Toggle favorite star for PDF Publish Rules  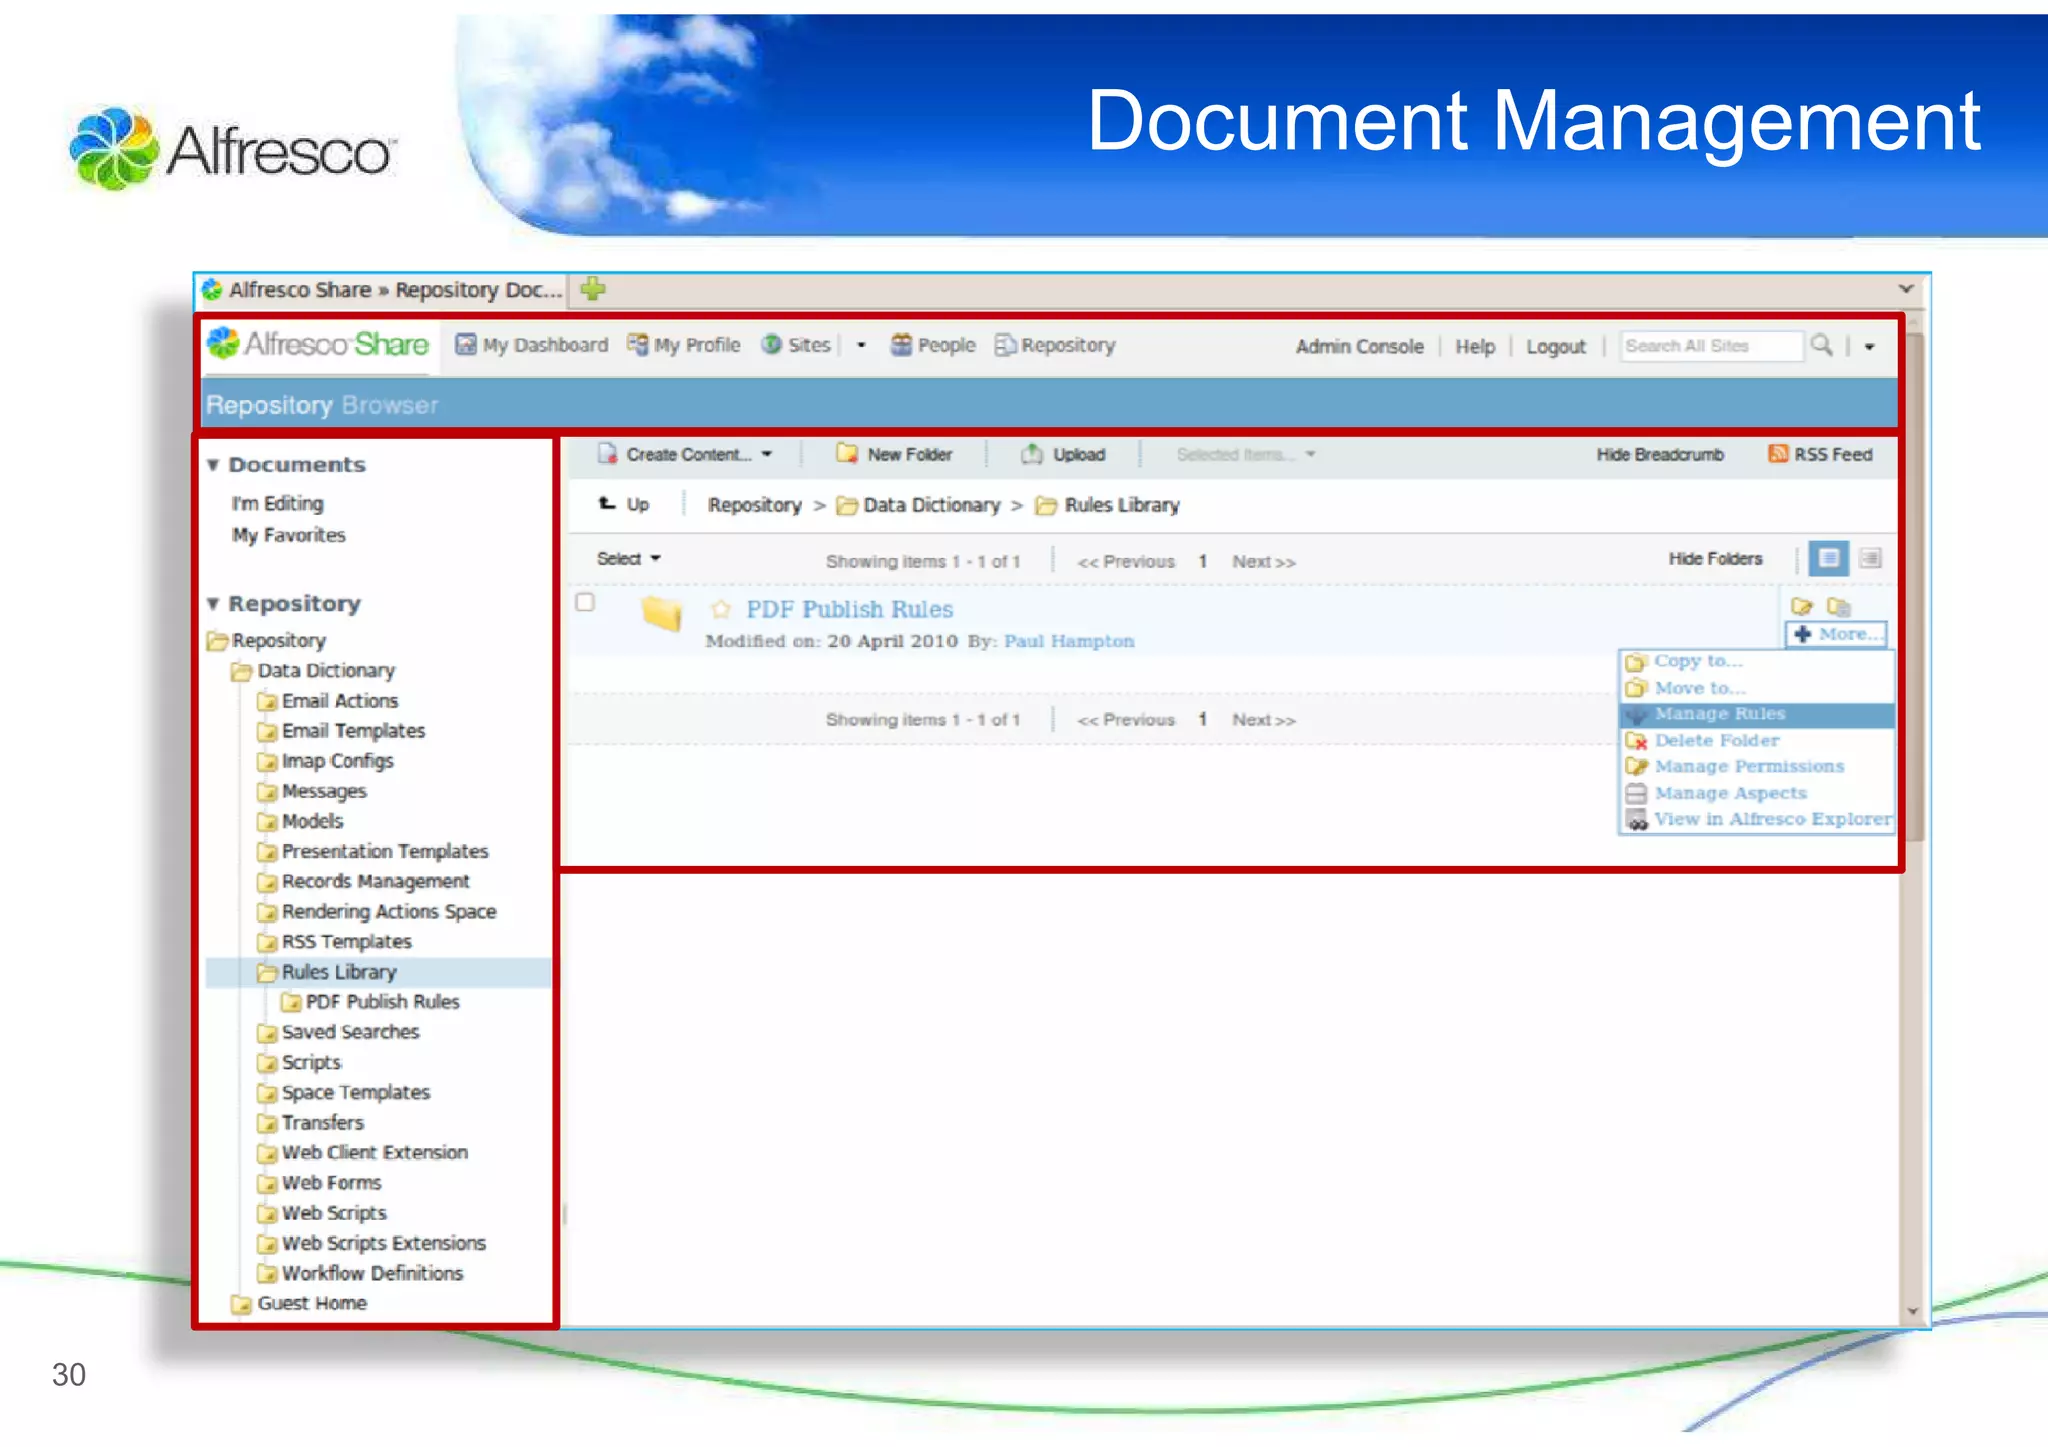click(720, 609)
